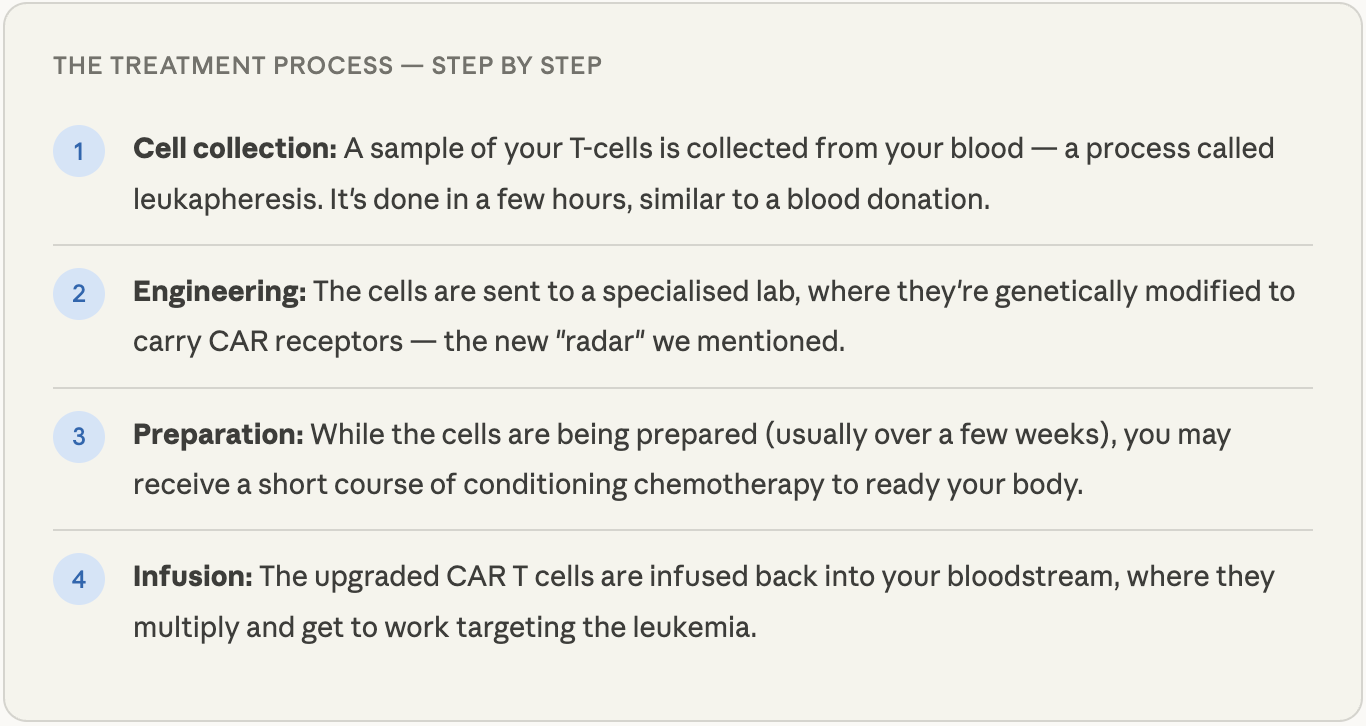
Task: Click the step 1 number badge
Action: (x=79, y=152)
